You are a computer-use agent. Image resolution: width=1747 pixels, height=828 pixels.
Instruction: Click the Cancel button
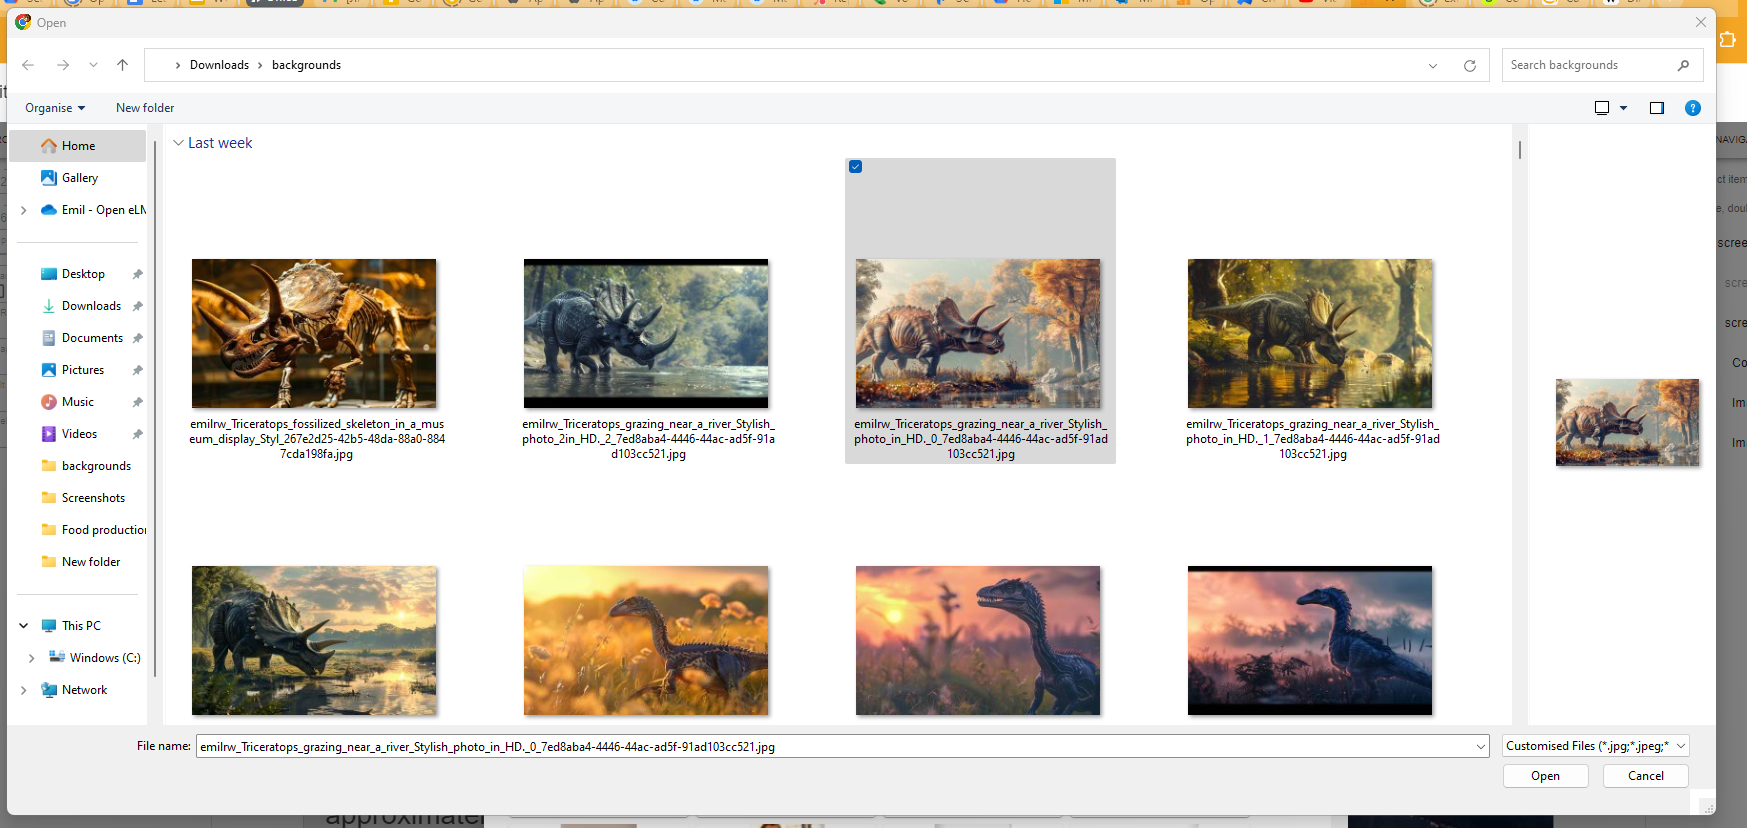point(1645,776)
